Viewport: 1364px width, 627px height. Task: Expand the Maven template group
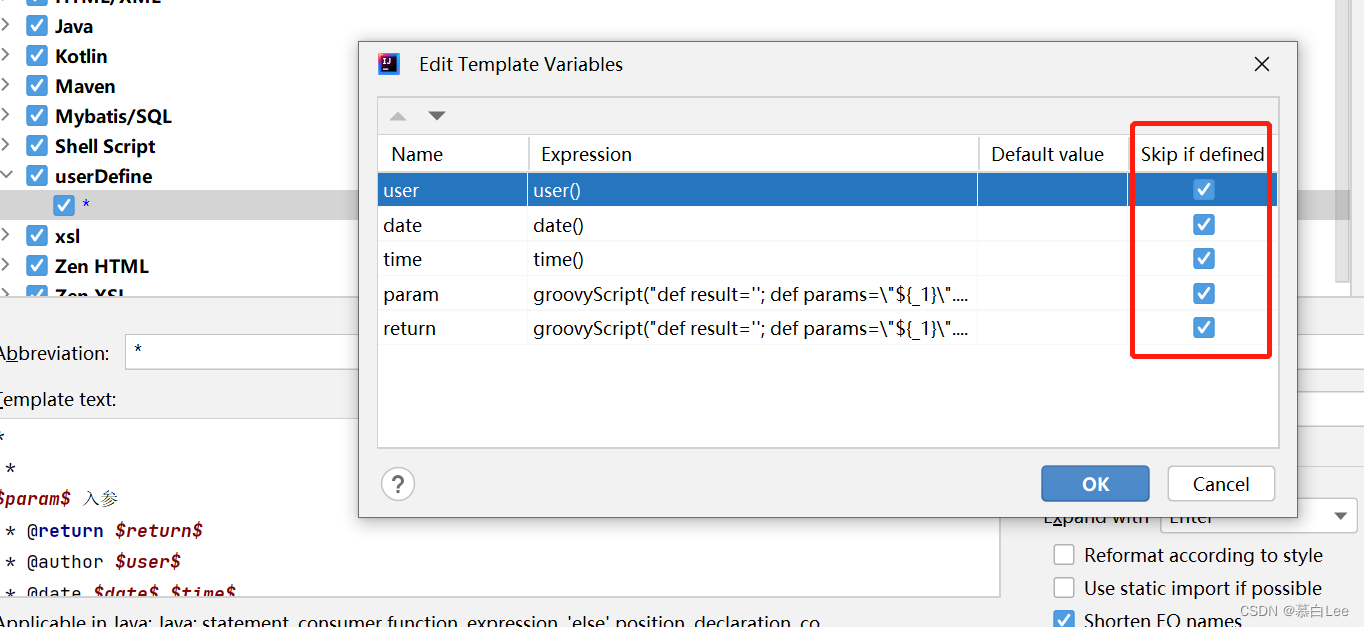click(x=7, y=86)
